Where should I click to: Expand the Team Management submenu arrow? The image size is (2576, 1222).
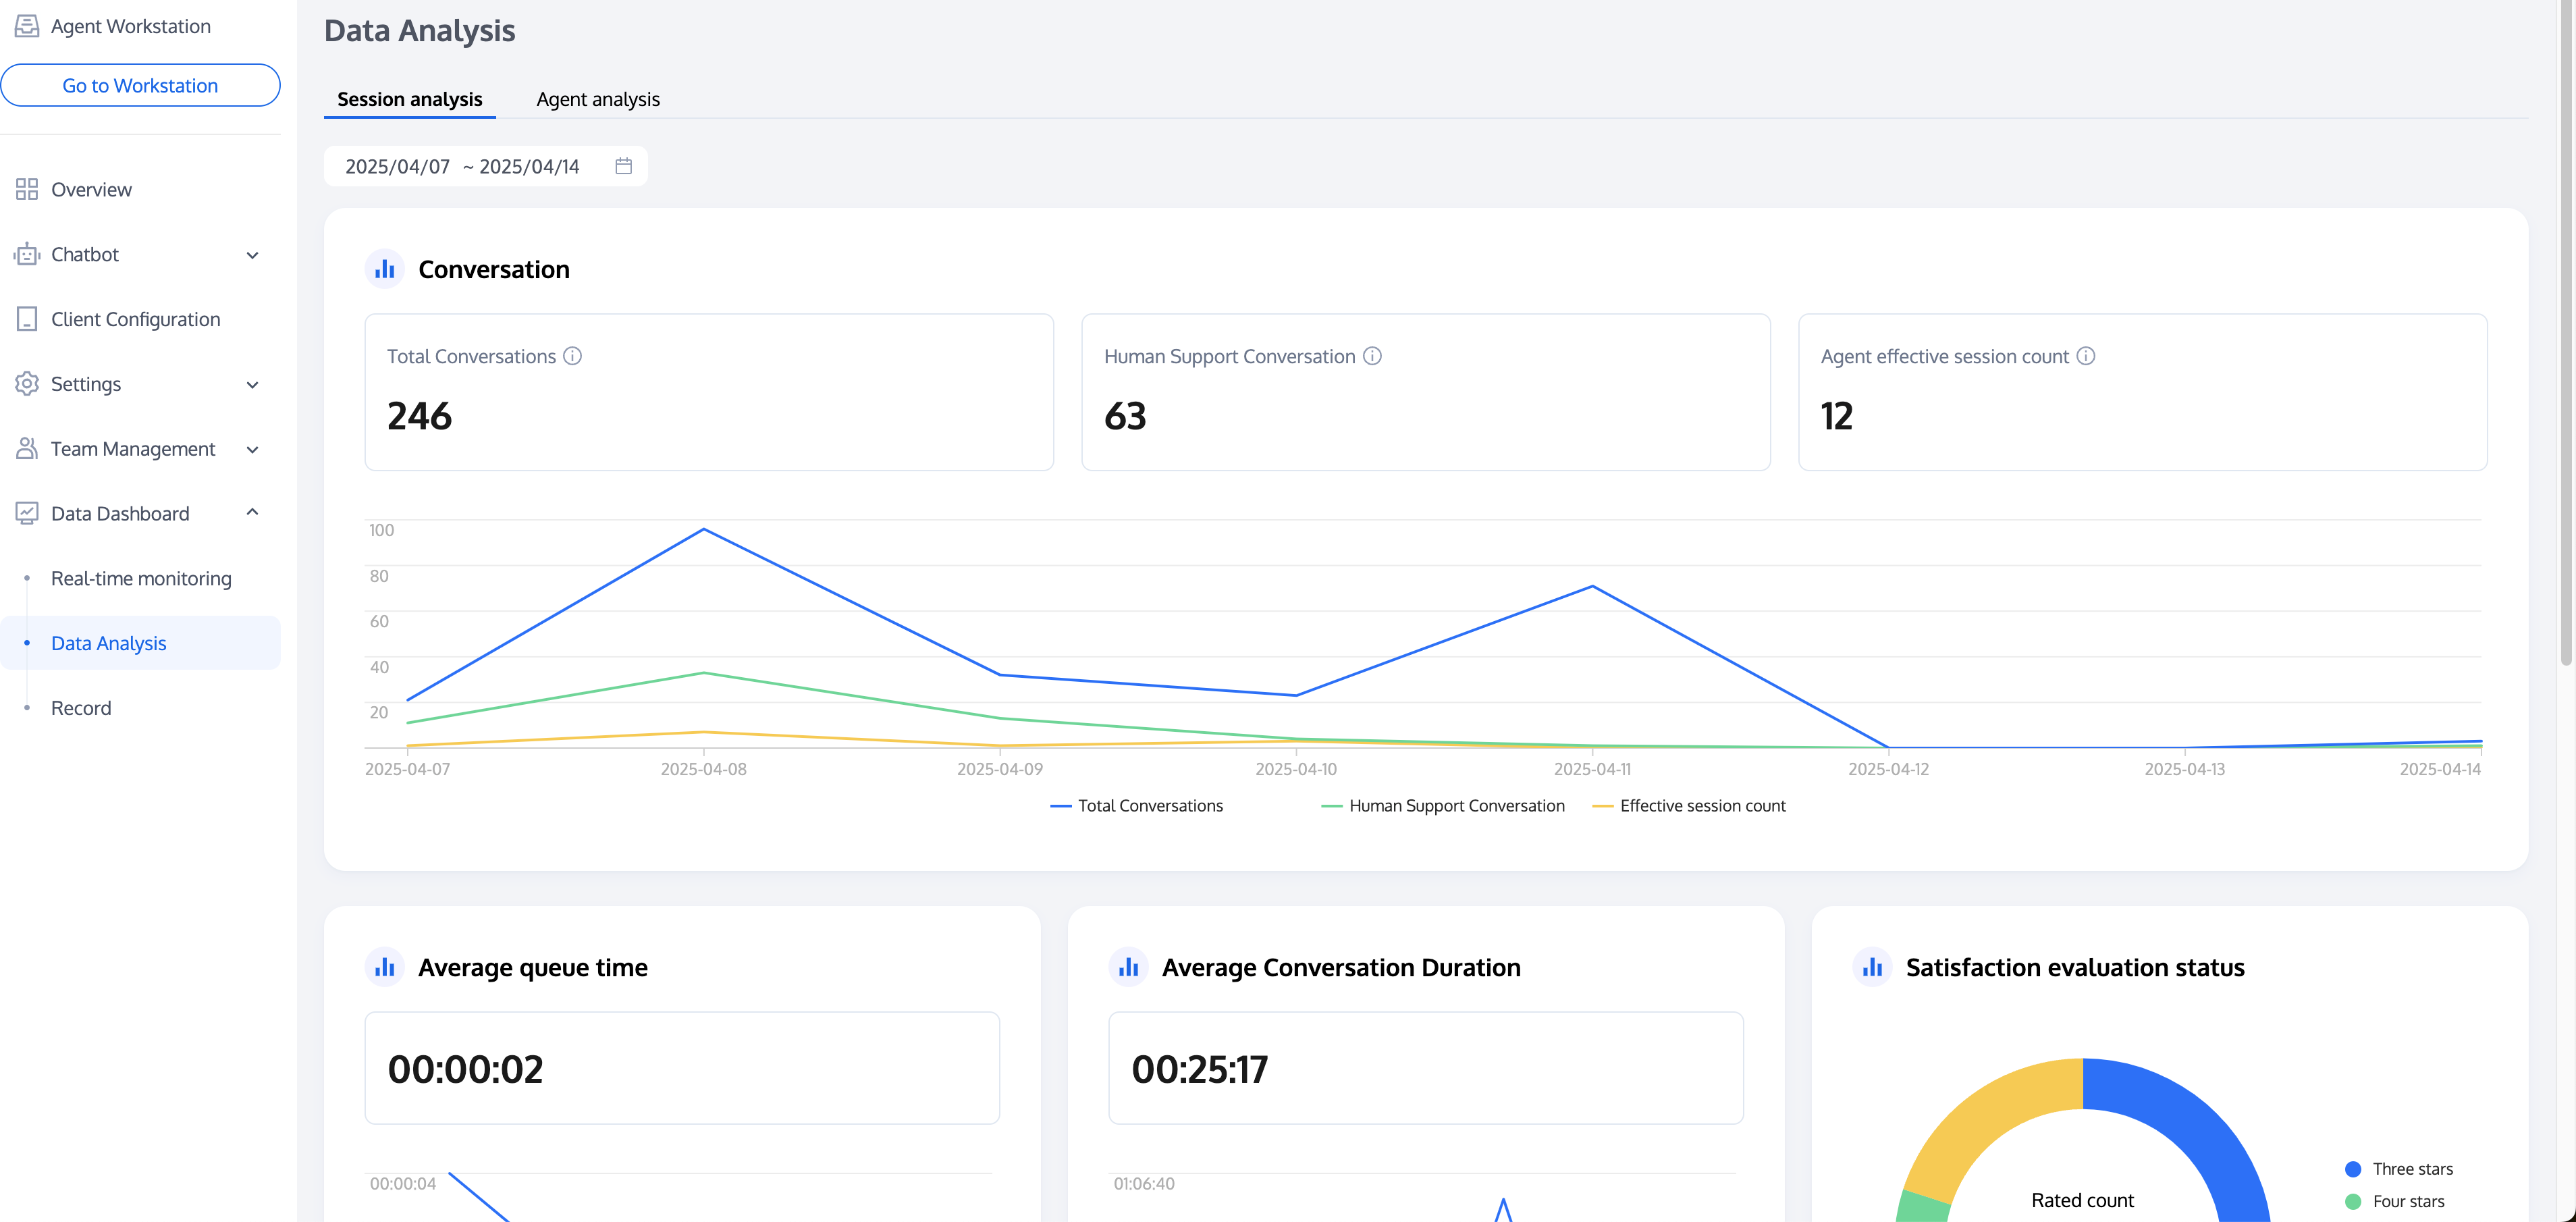tap(253, 449)
